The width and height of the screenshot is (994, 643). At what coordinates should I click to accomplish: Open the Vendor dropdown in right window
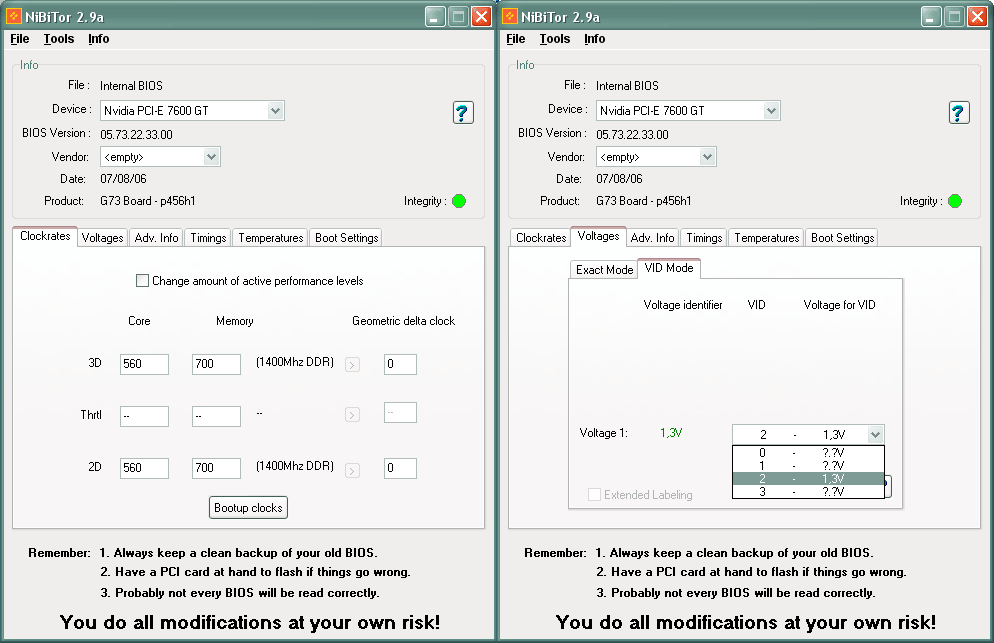[x=707, y=157]
